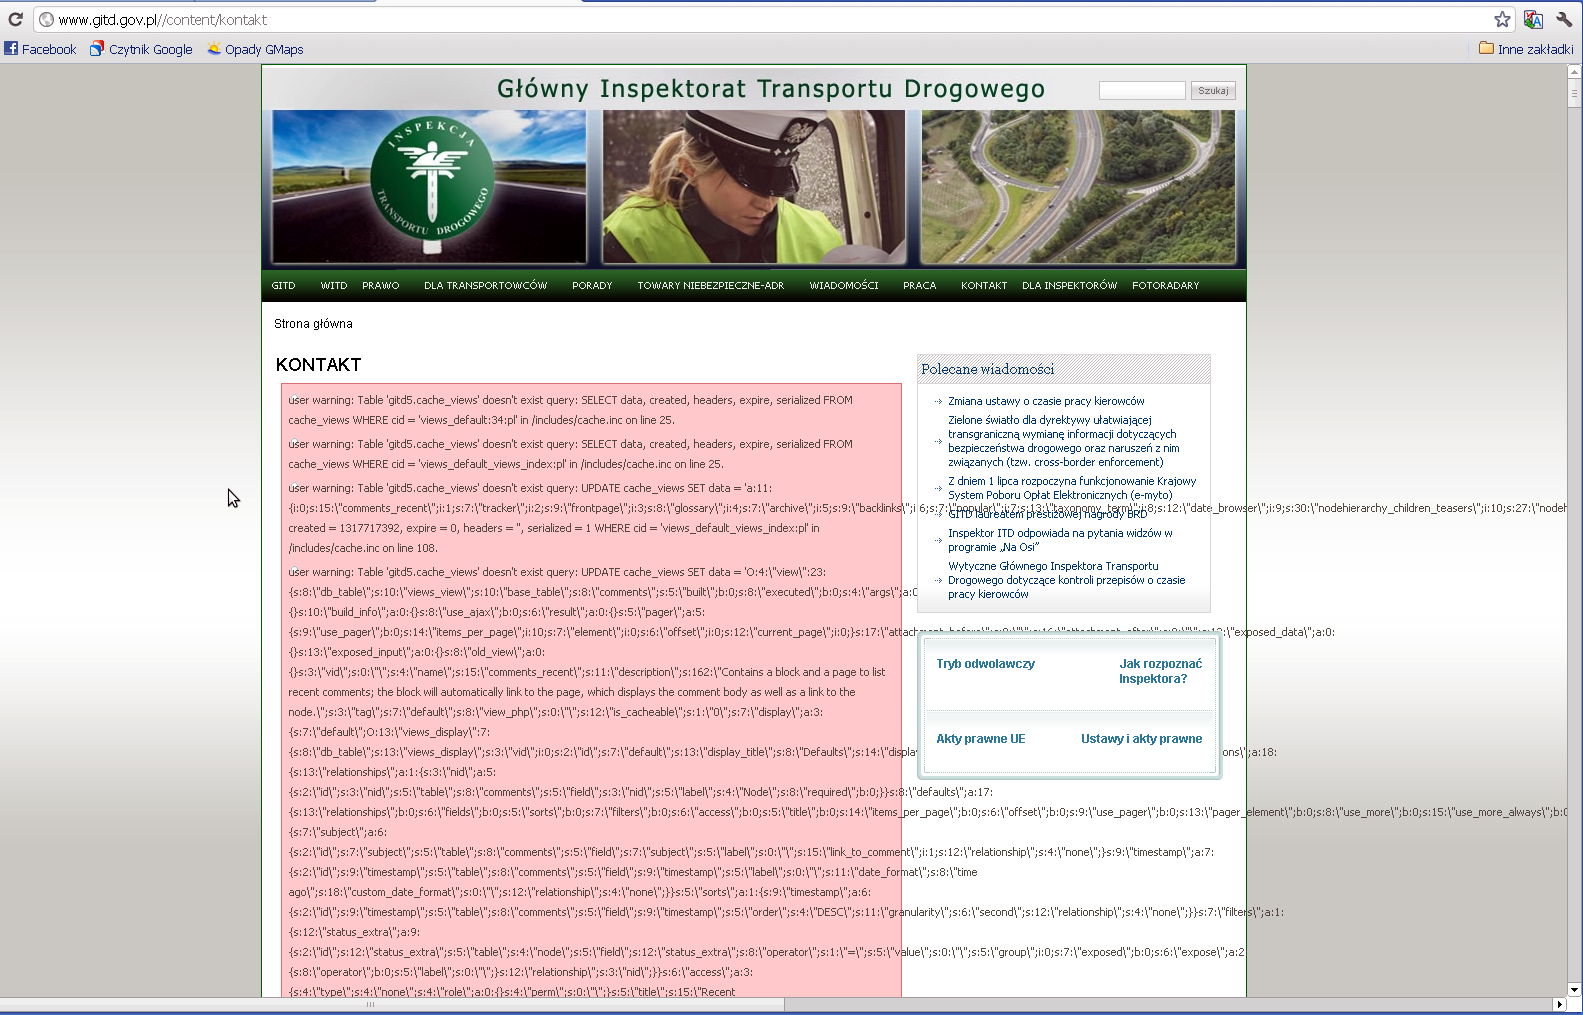Screen dimensions: 1583x1015
Task: Click the translate extension icon
Action: click(1533, 19)
